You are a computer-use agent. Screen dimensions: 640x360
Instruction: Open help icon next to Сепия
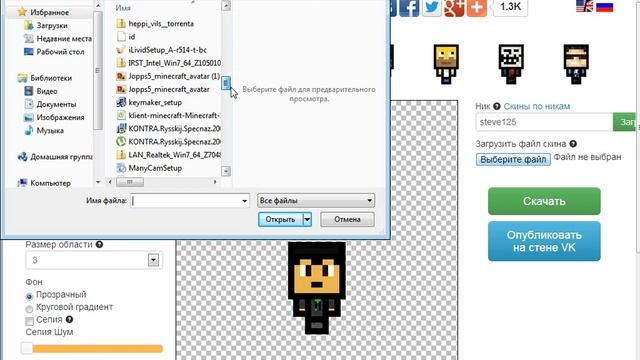[x=69, y=320]
